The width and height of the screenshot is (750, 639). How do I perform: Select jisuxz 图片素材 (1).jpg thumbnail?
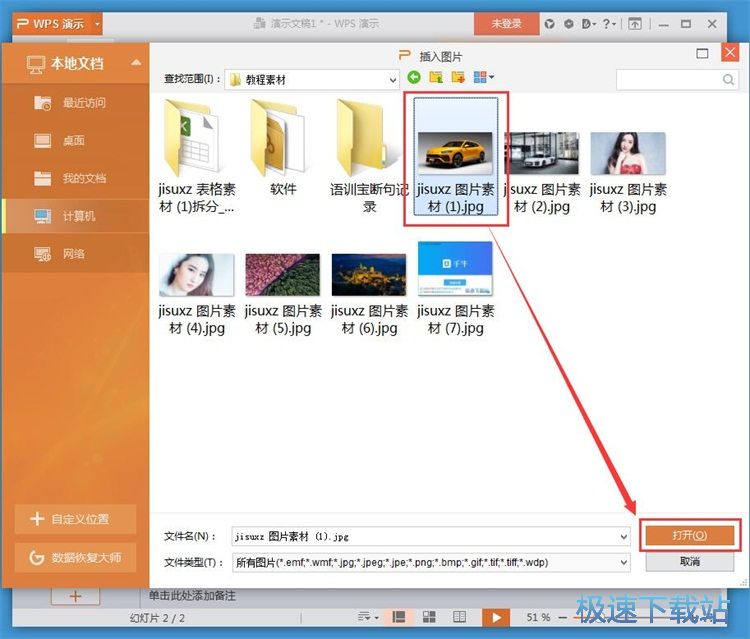coord(455,156)
